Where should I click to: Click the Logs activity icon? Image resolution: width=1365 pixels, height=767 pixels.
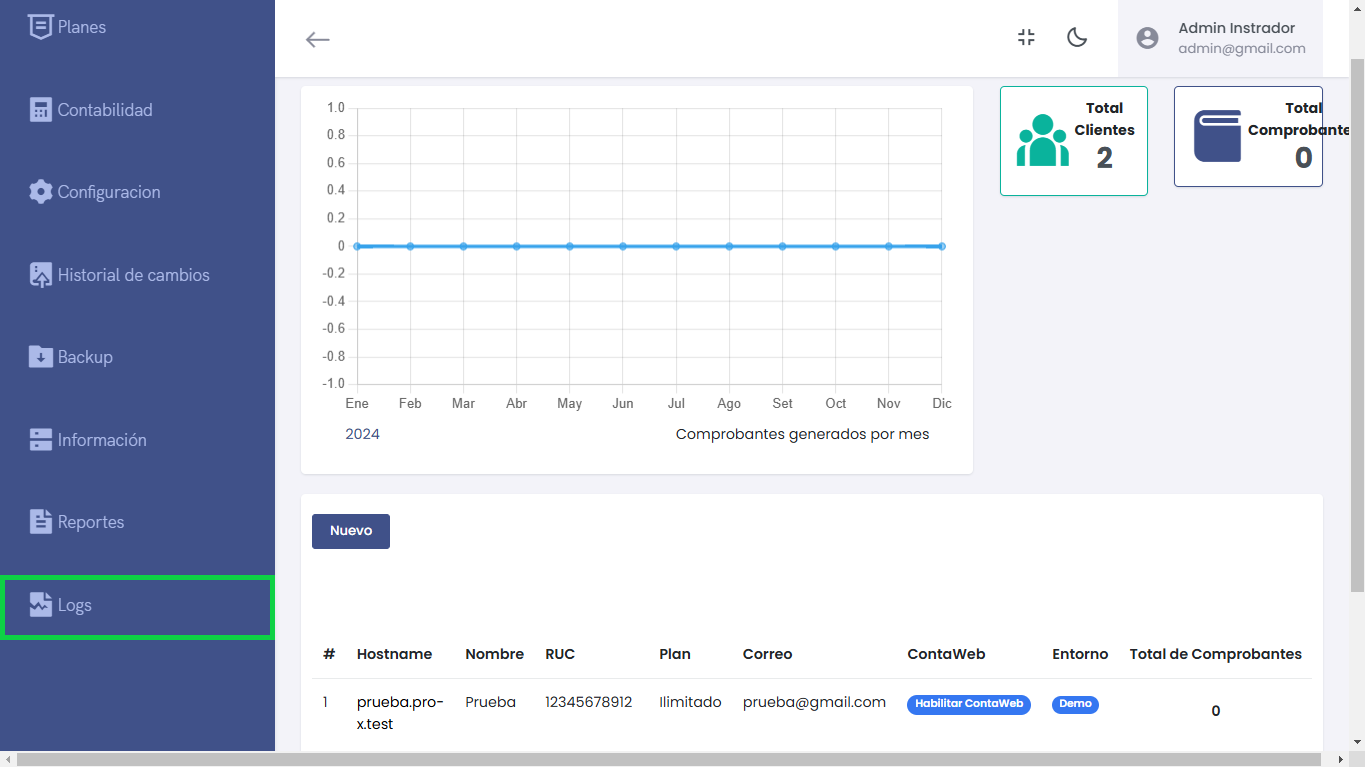tap(40, 605)
